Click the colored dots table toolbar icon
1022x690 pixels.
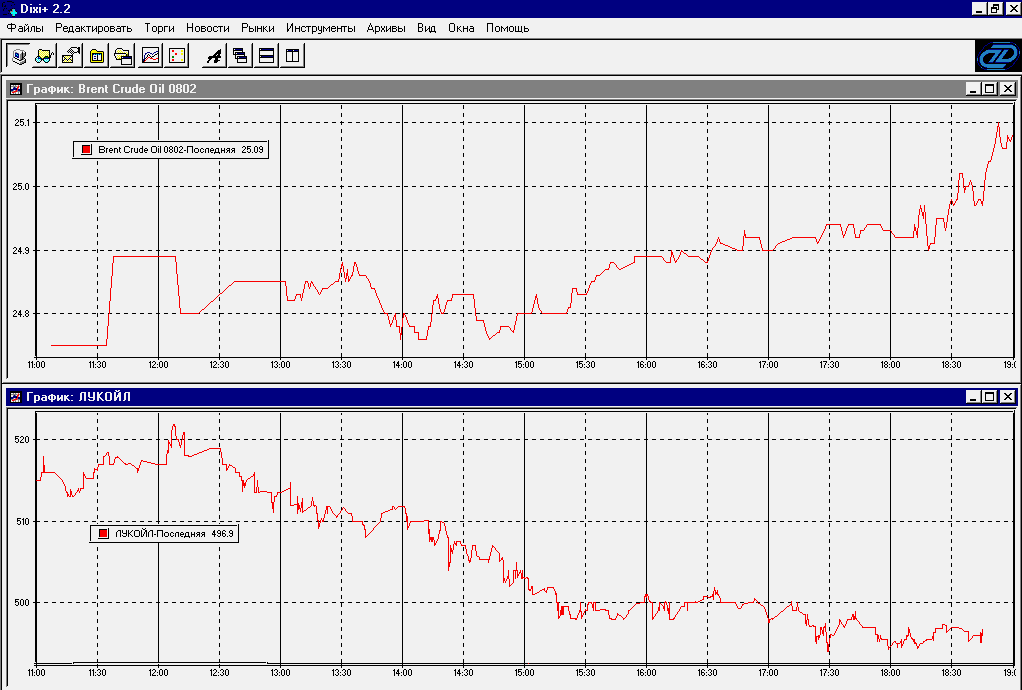(x=177, y=56)
